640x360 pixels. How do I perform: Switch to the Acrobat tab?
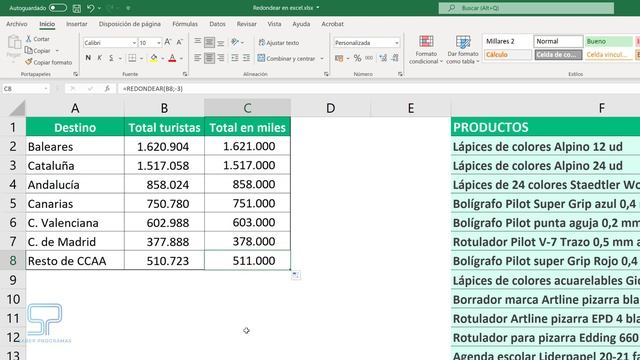(332, 24)
